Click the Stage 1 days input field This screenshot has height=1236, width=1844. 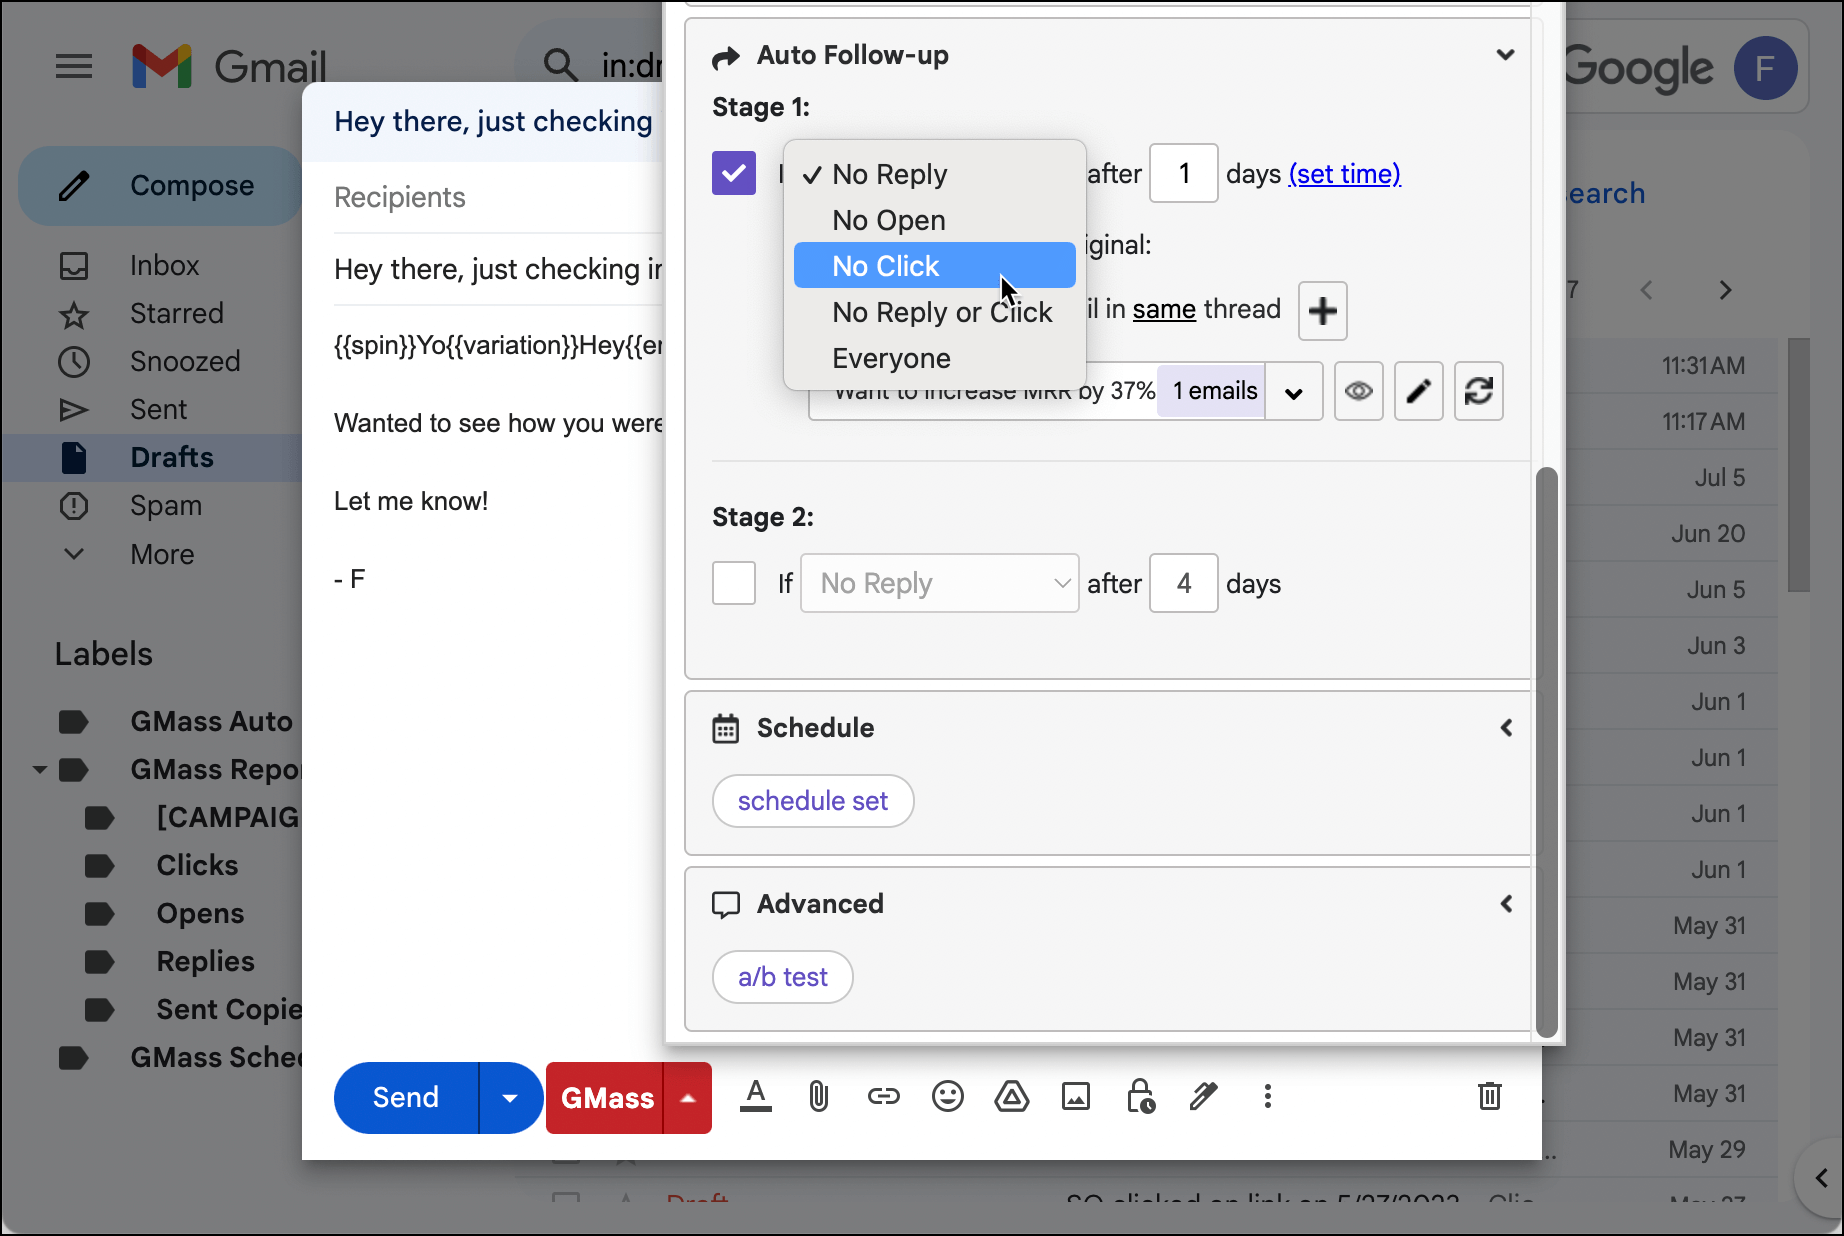(x=1184, y=173)
